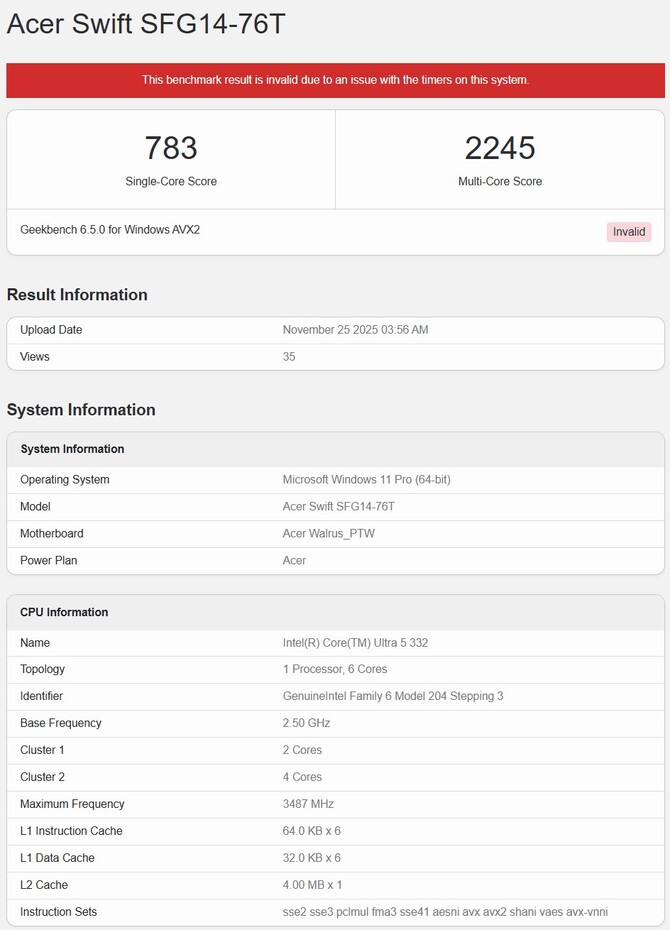The height and width of the screenshot is (930, 670).
Task: Select the date 'November 25 2025 03:56 AM'
Action: [355, 330]
